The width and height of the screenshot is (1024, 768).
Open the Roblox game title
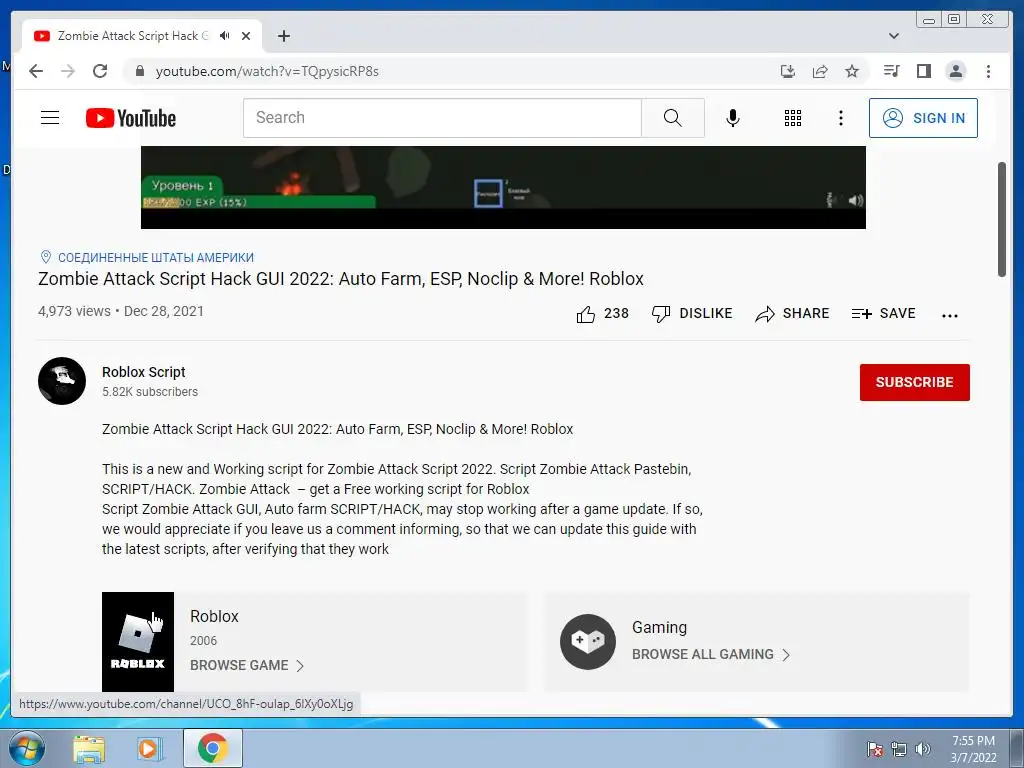(214, 616)
